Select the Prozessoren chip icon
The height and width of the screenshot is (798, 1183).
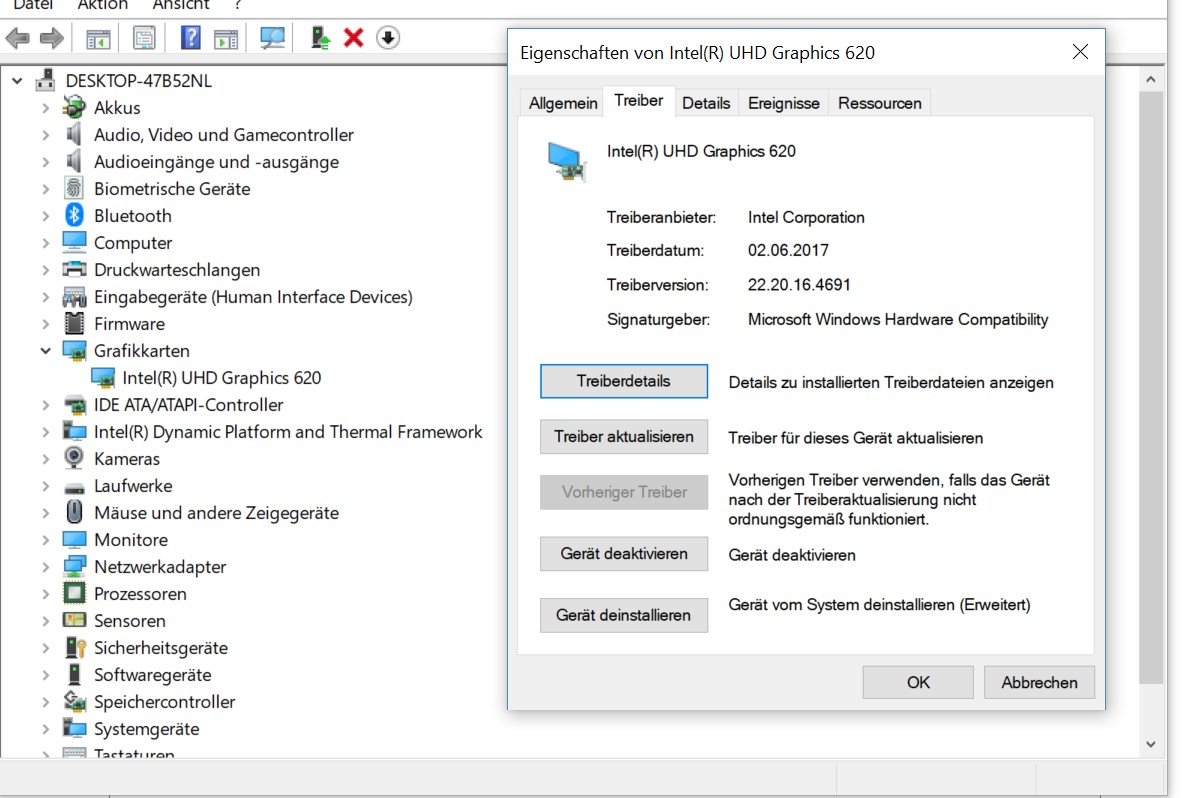coord(74,593)
